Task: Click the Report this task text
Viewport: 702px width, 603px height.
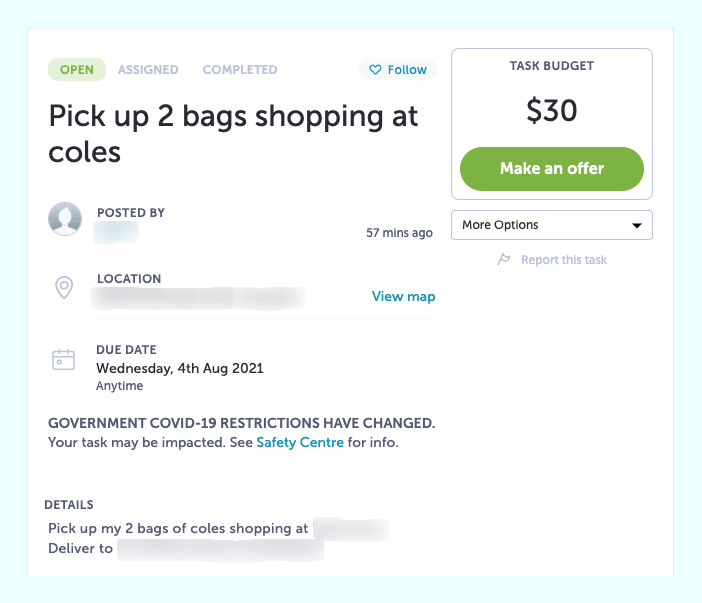Action: coord(563,260)
